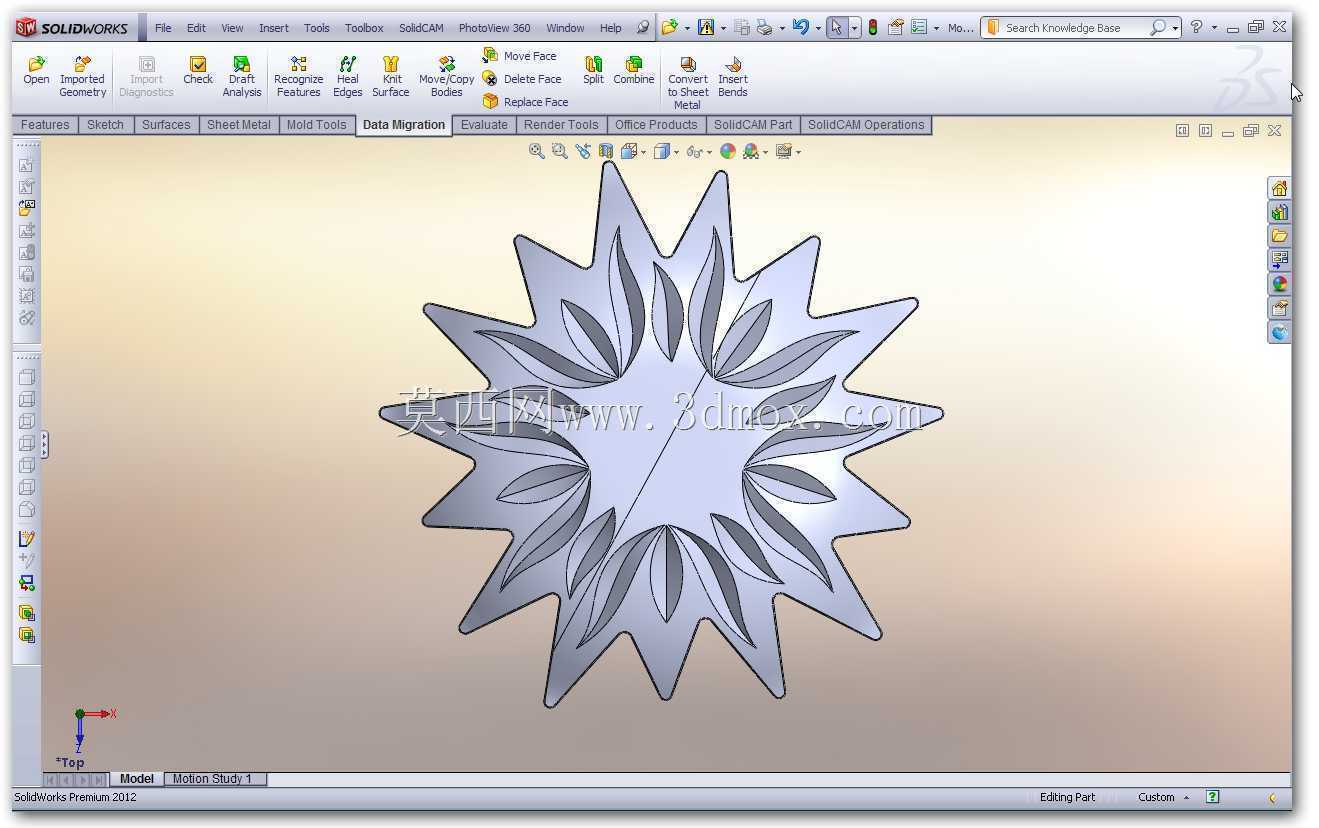Click the Insert Bends tool
The height and width of the screenshot is (828, 1319).
click(733, 77)
